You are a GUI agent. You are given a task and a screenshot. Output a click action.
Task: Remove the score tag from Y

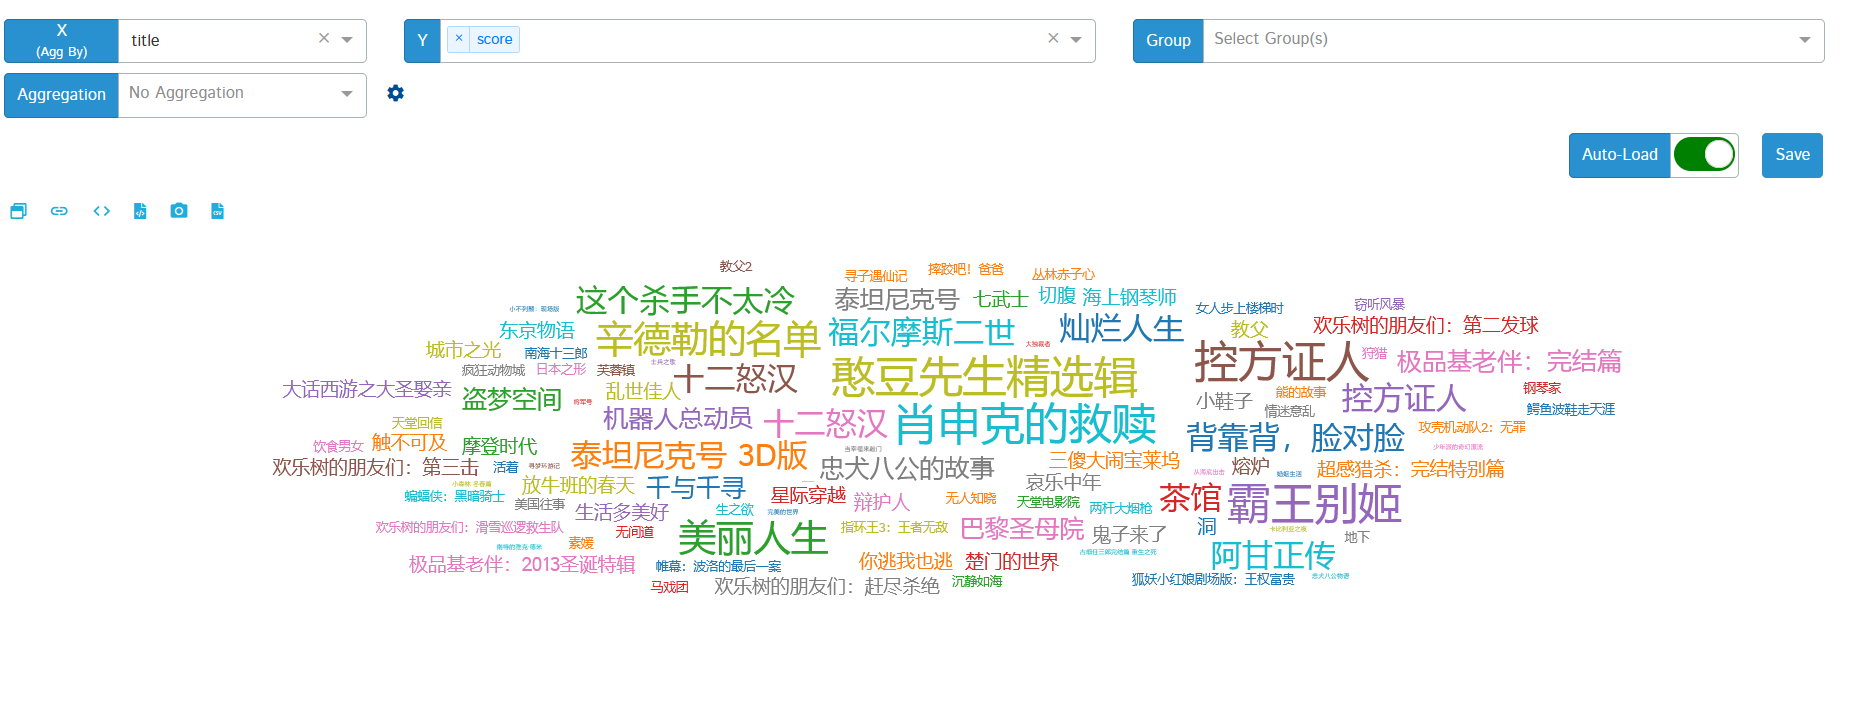458,38
